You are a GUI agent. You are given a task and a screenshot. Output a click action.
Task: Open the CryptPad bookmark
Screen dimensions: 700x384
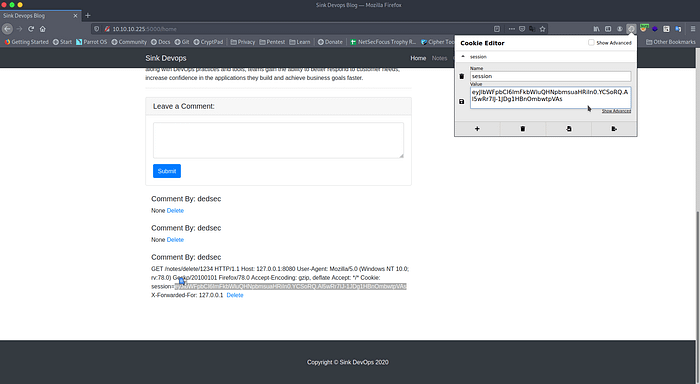click(x=208, y=42)
